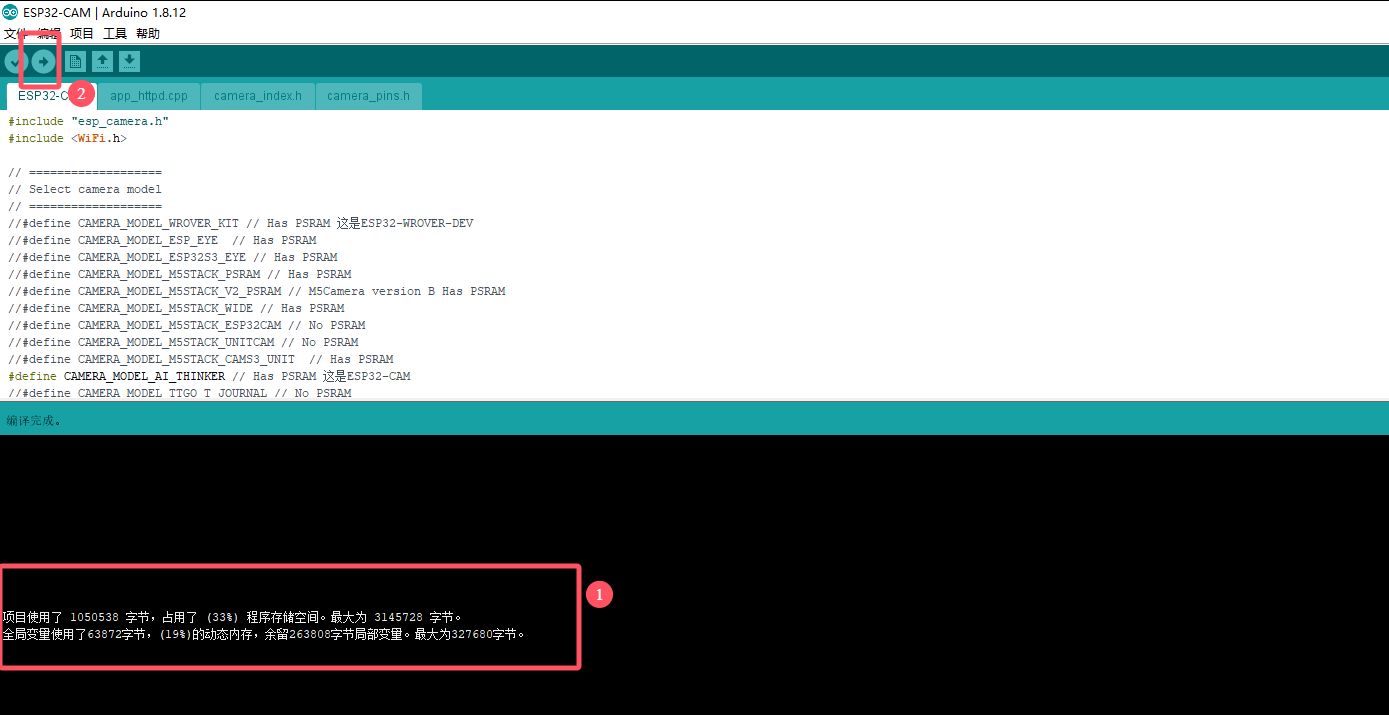Screen dimensions: 1389x715
Task: Switch to the camera_index.h tab
Action: coord(258,96)
